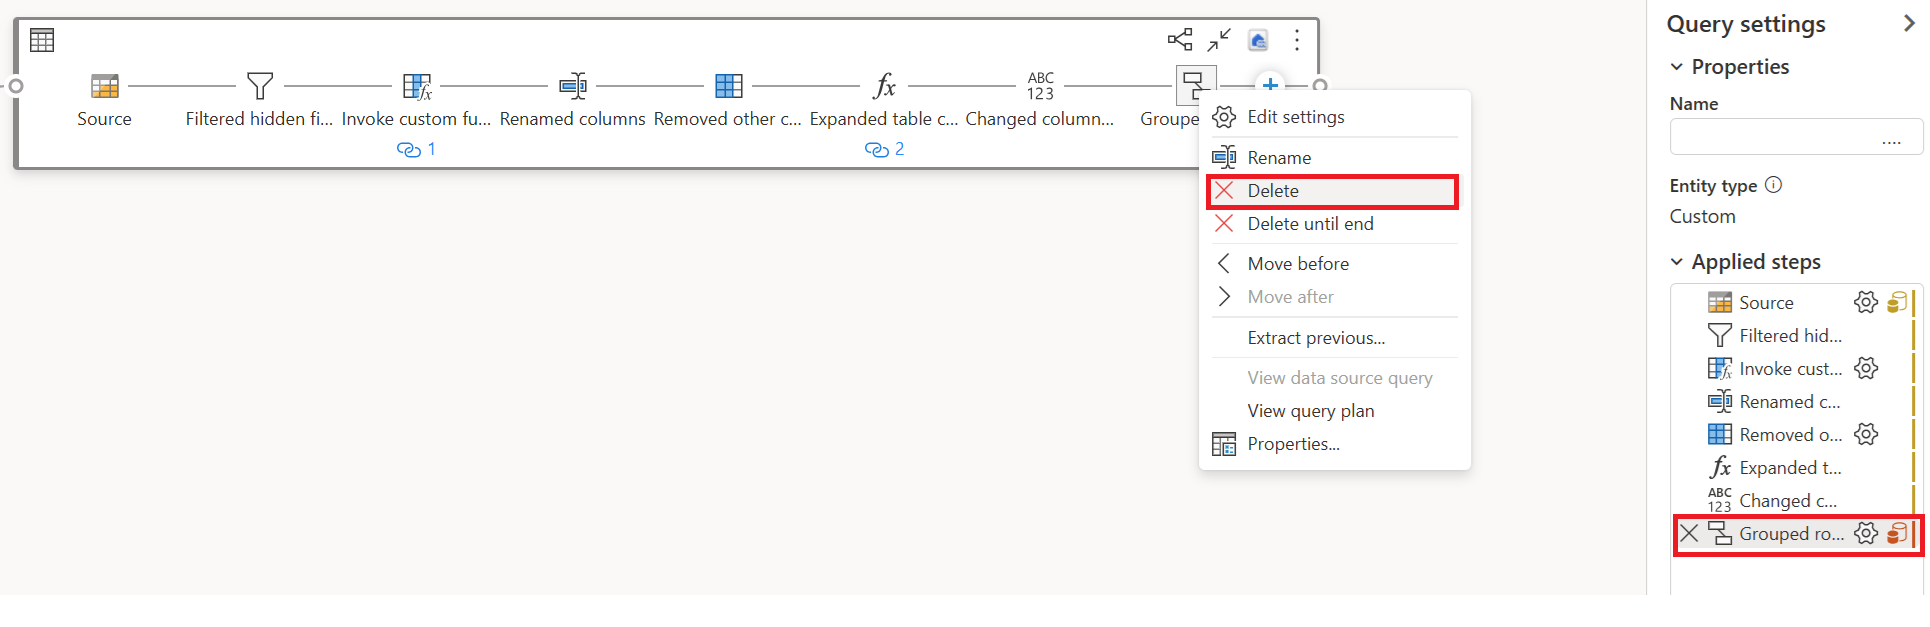Click Grouped ro... step database indicator icon

click(1897, 534)
